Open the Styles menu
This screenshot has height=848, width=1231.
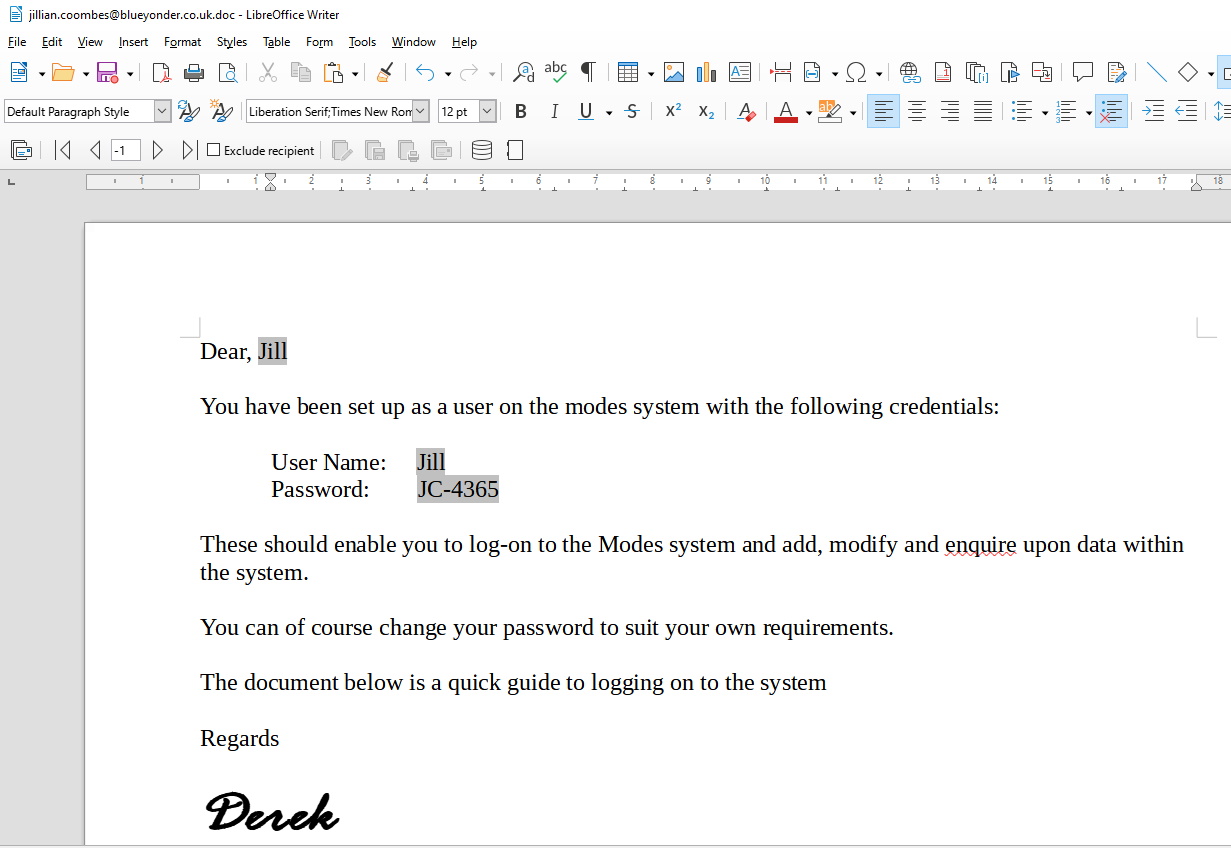click(231, 42)
